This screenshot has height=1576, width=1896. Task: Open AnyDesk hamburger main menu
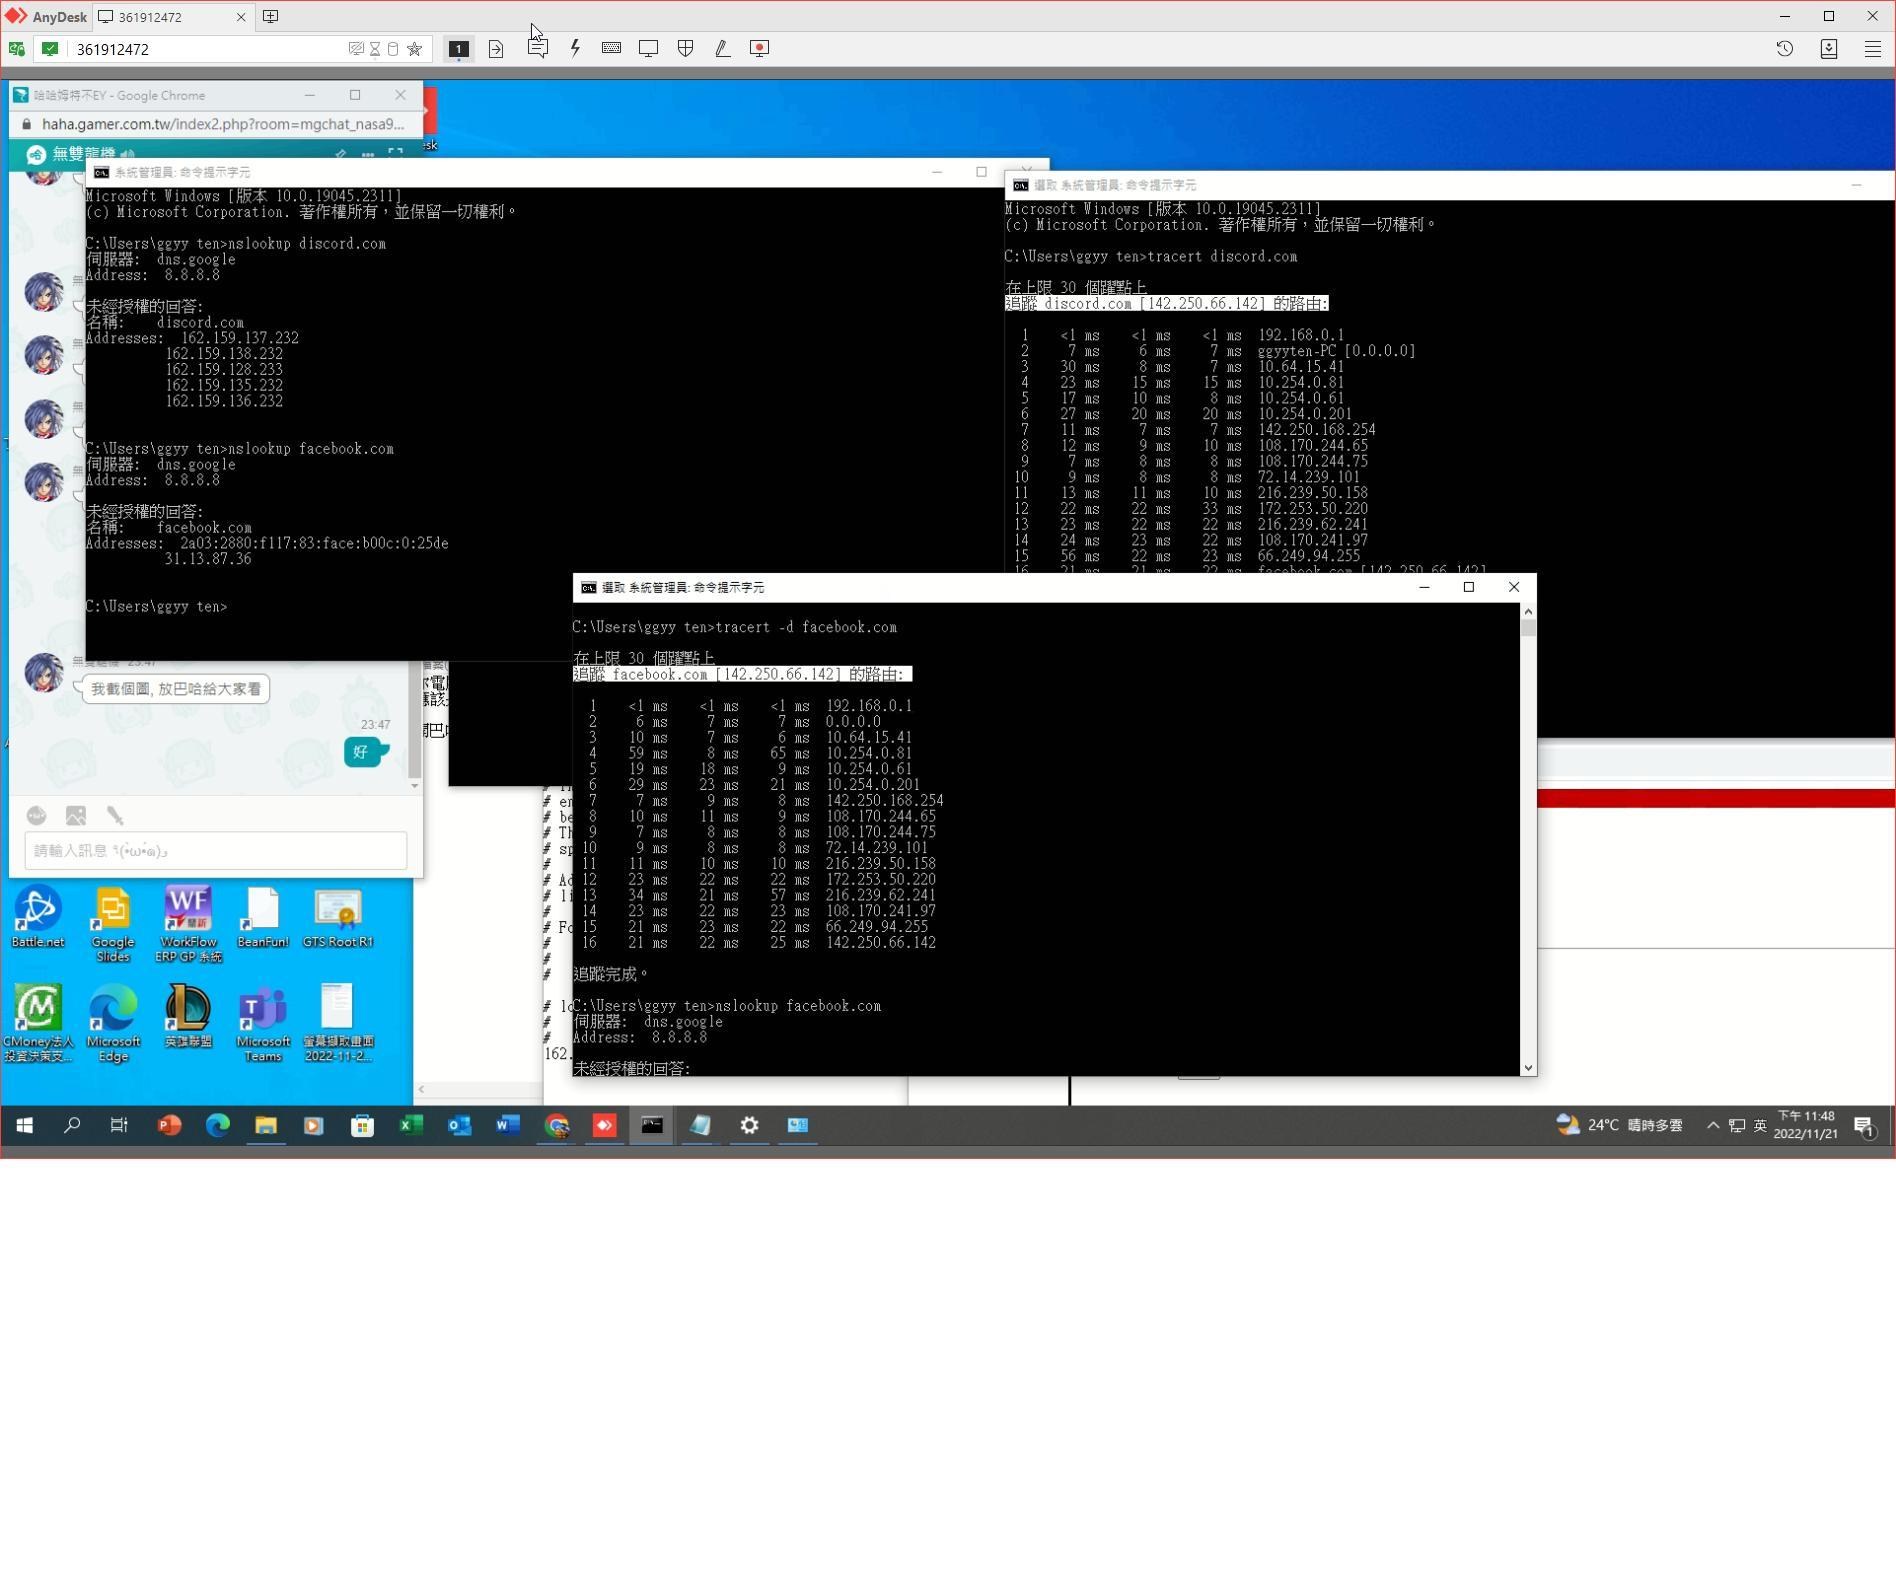(1873, 48)
